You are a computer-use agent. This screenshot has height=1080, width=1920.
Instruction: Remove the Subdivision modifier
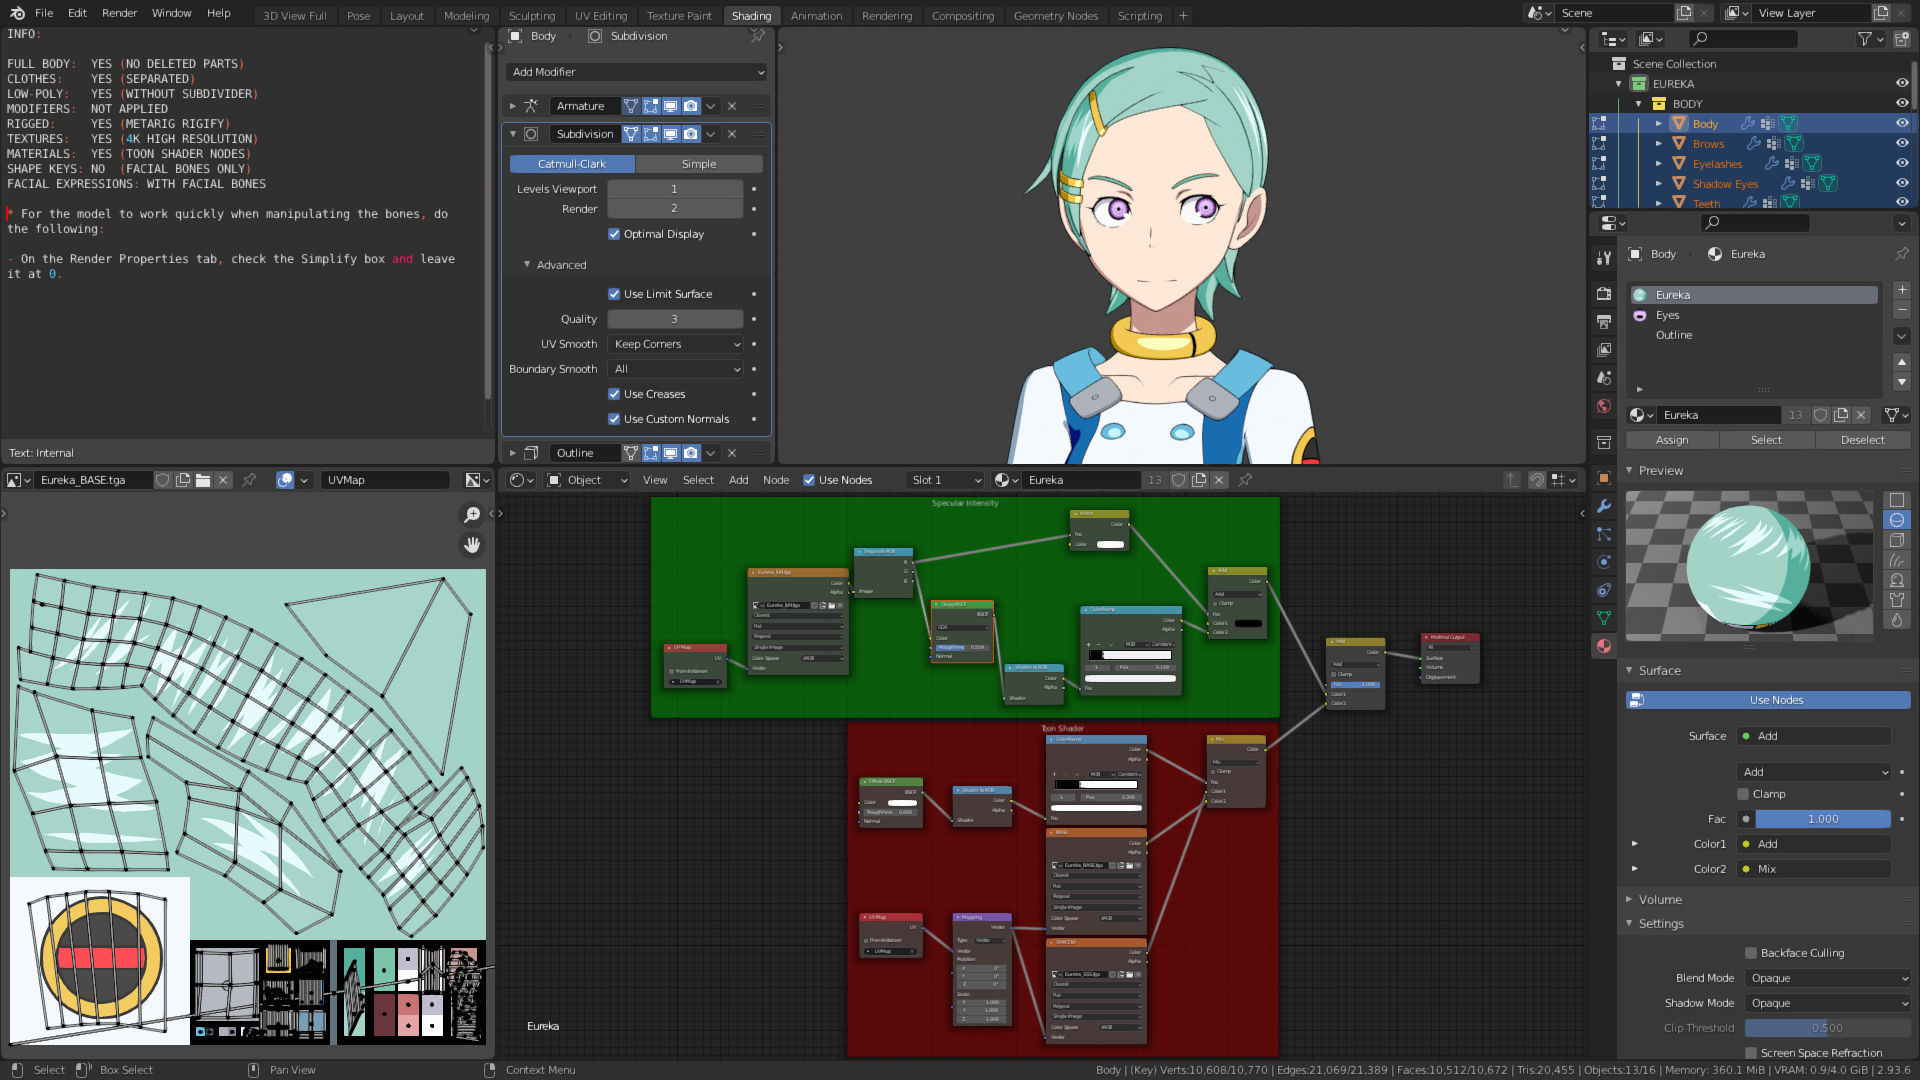[731, 134]
